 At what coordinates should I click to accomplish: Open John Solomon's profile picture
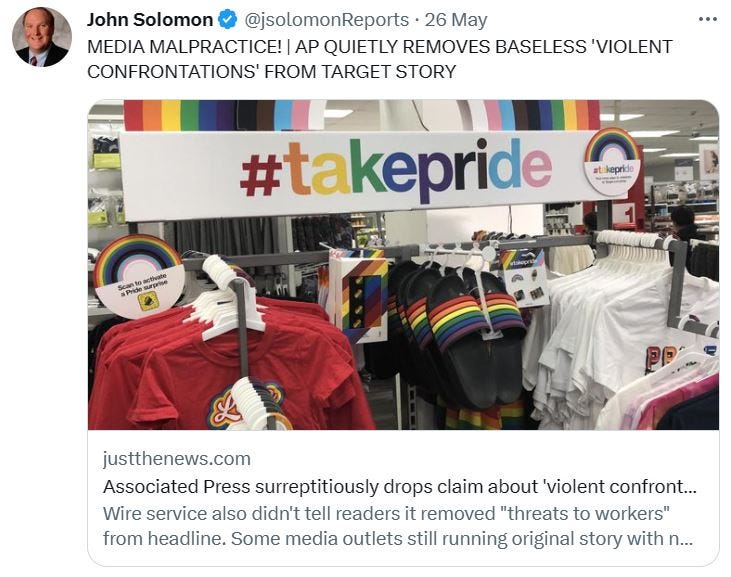tap(41, 37)
